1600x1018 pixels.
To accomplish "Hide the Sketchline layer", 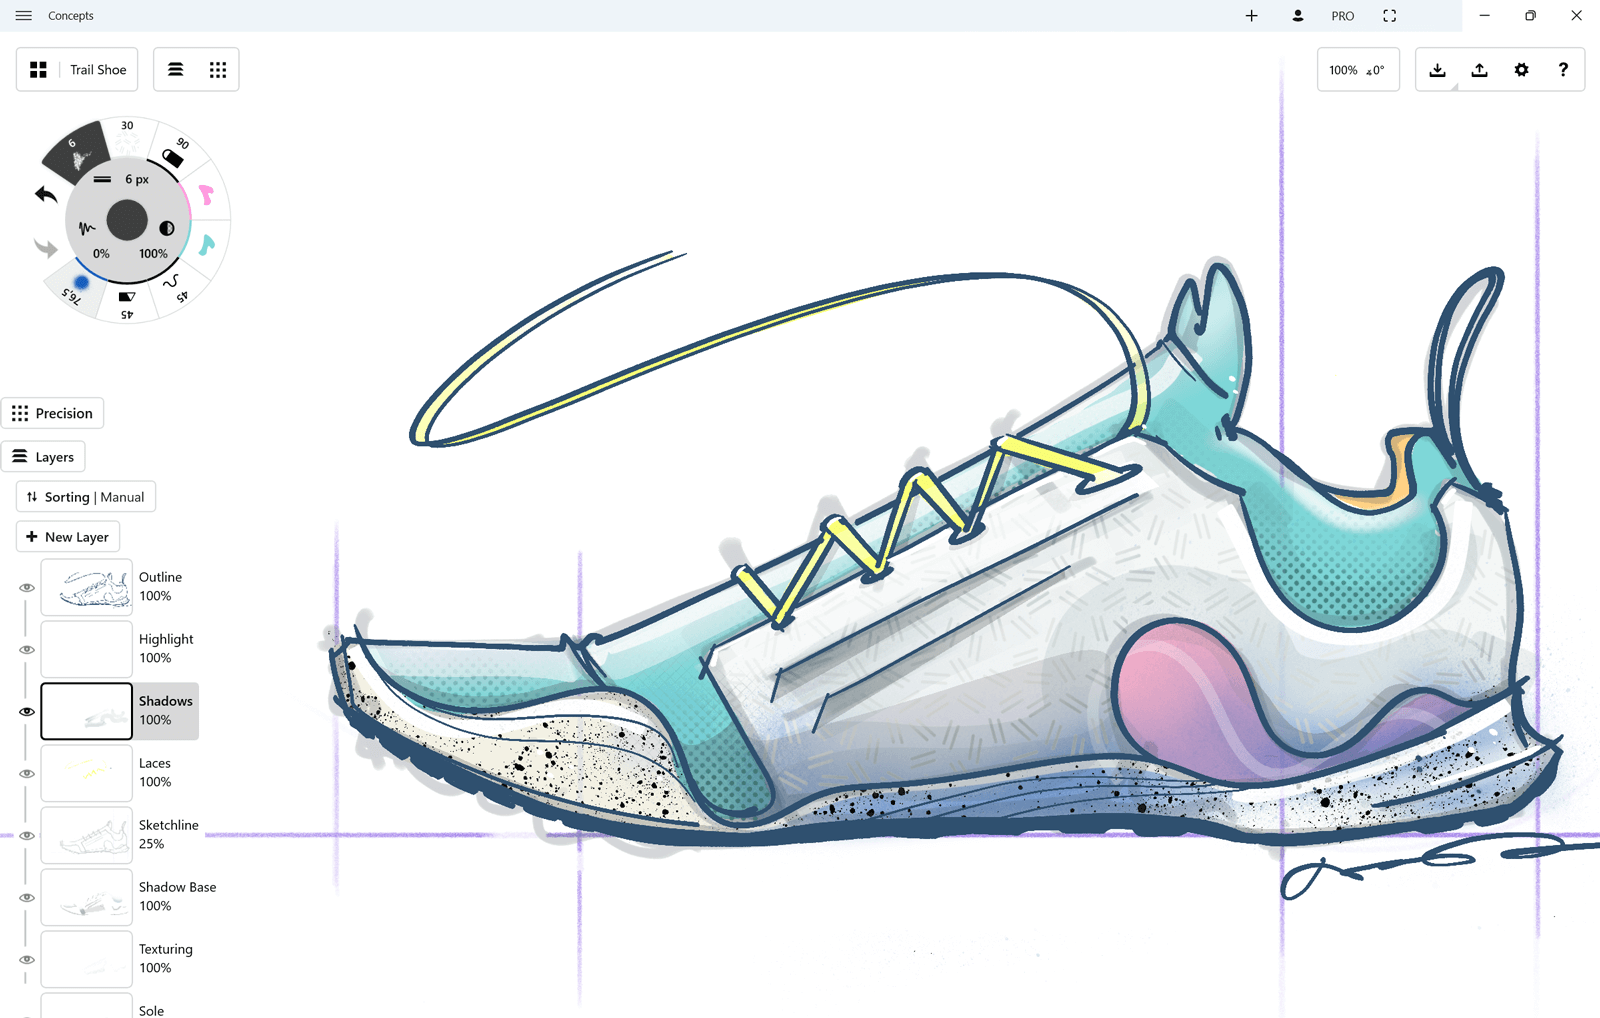I will click(27, 836).
